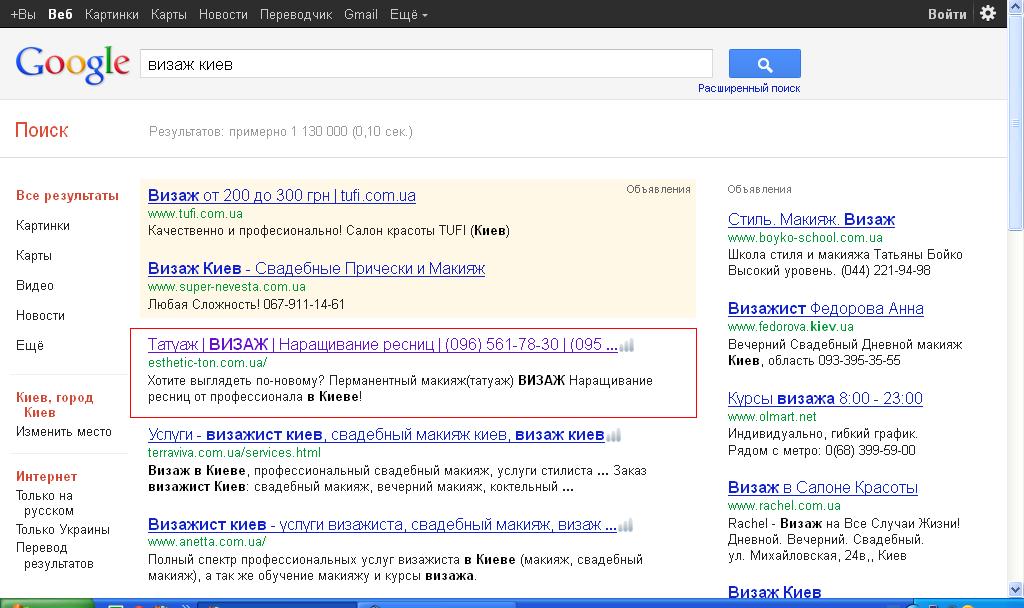Click the red Поиск heading
The width and height of the screenshot is (1024, 608).
tap(41, 130)
